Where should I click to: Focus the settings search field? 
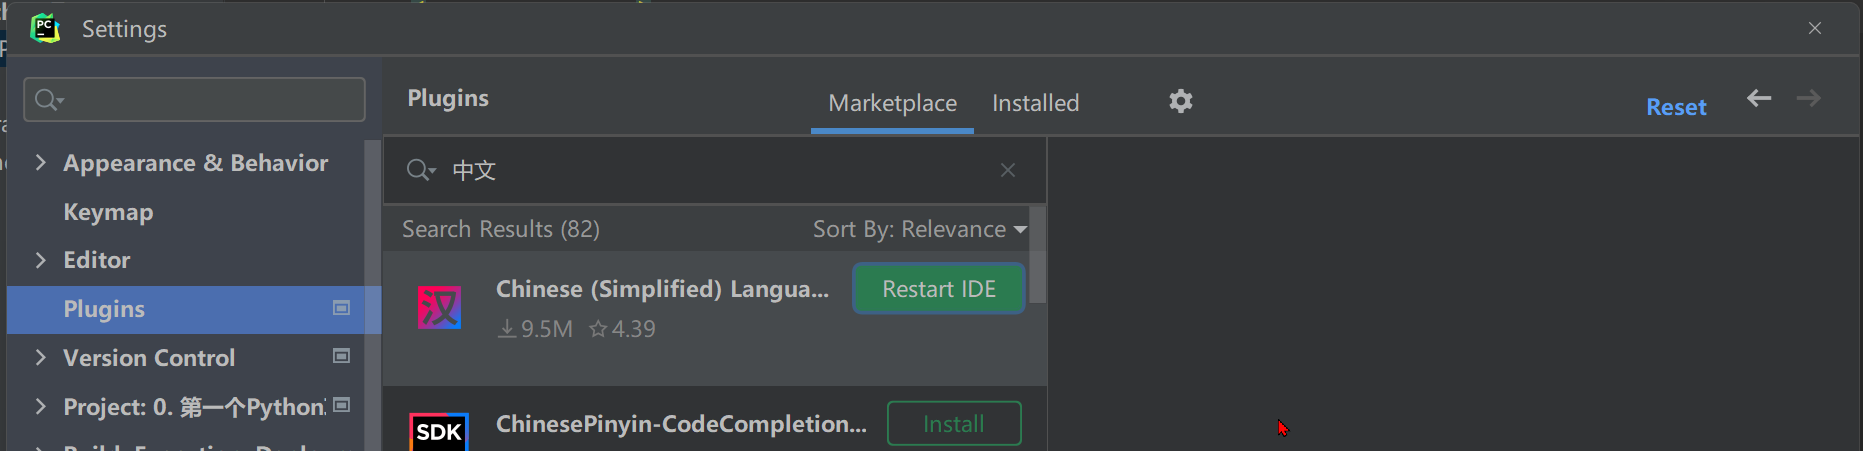click(x=194, y=99)
